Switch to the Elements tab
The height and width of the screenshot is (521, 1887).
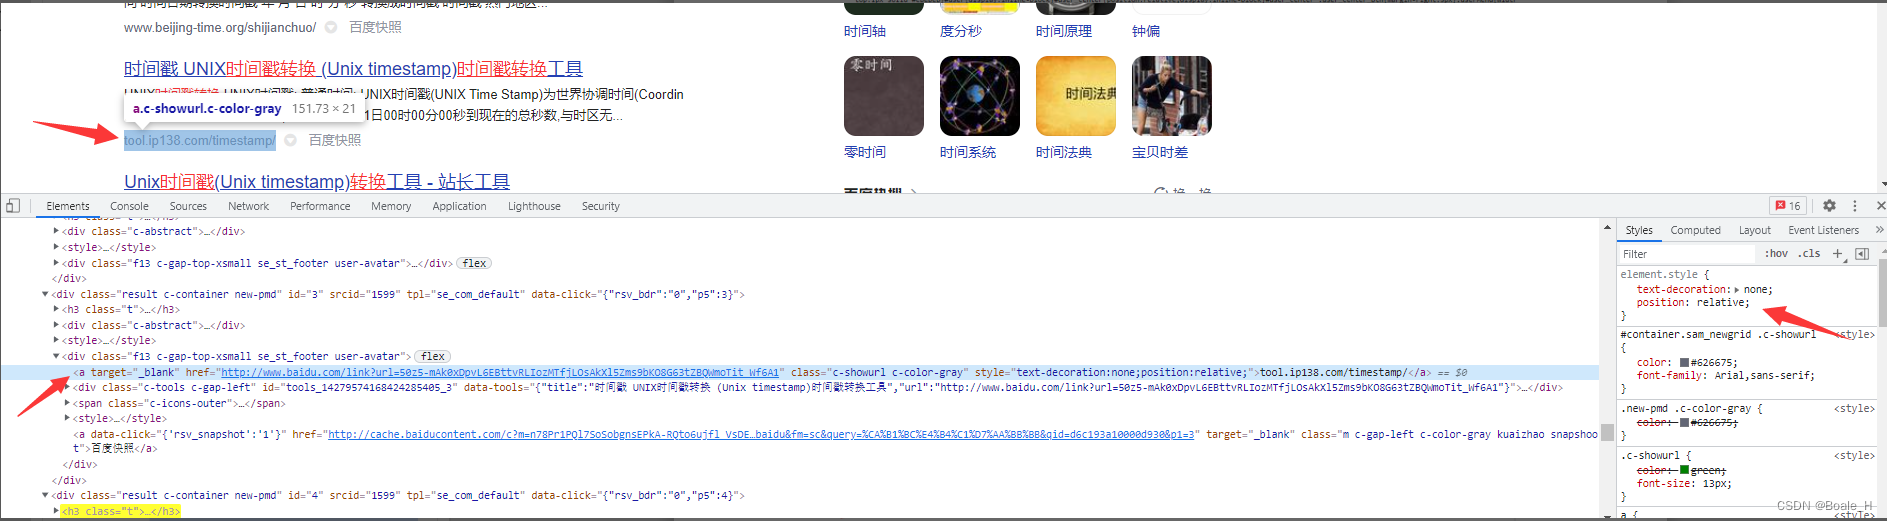coord(68,206)
